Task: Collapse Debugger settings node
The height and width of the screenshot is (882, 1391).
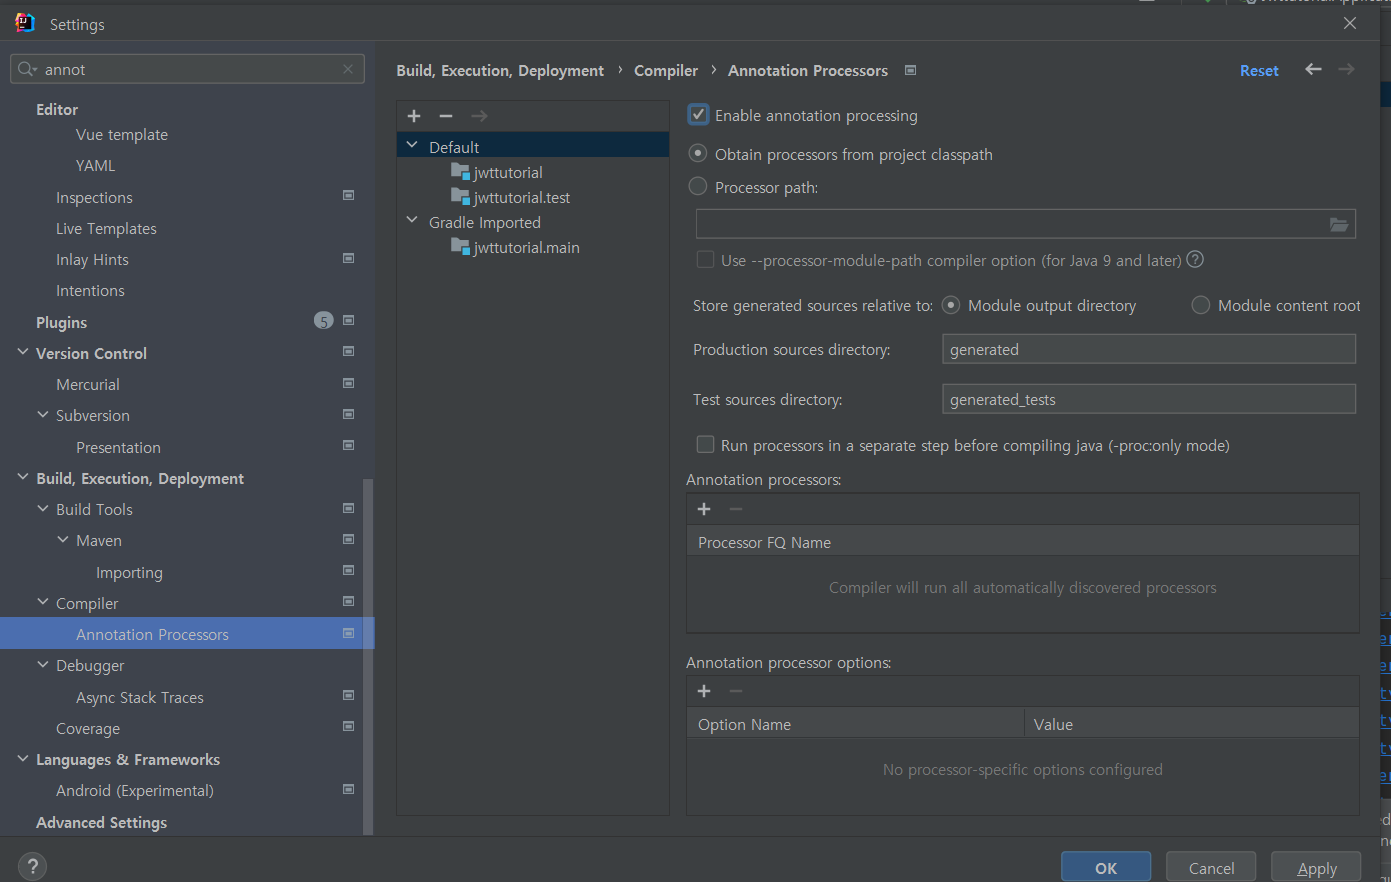Action: pos(43,665)
